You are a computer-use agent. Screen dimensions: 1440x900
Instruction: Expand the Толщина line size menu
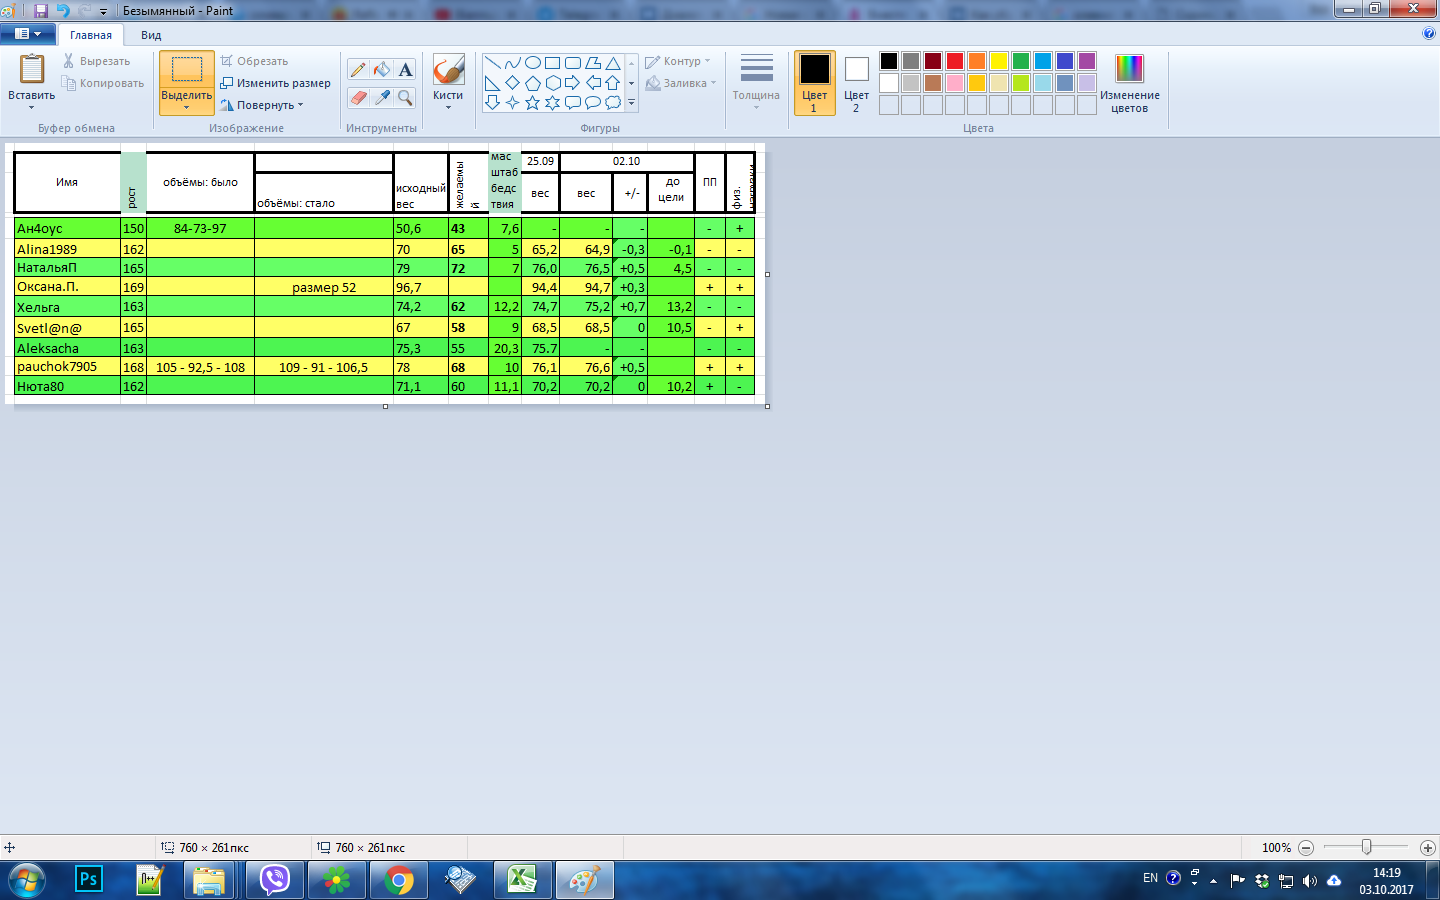tap(756, 82)
